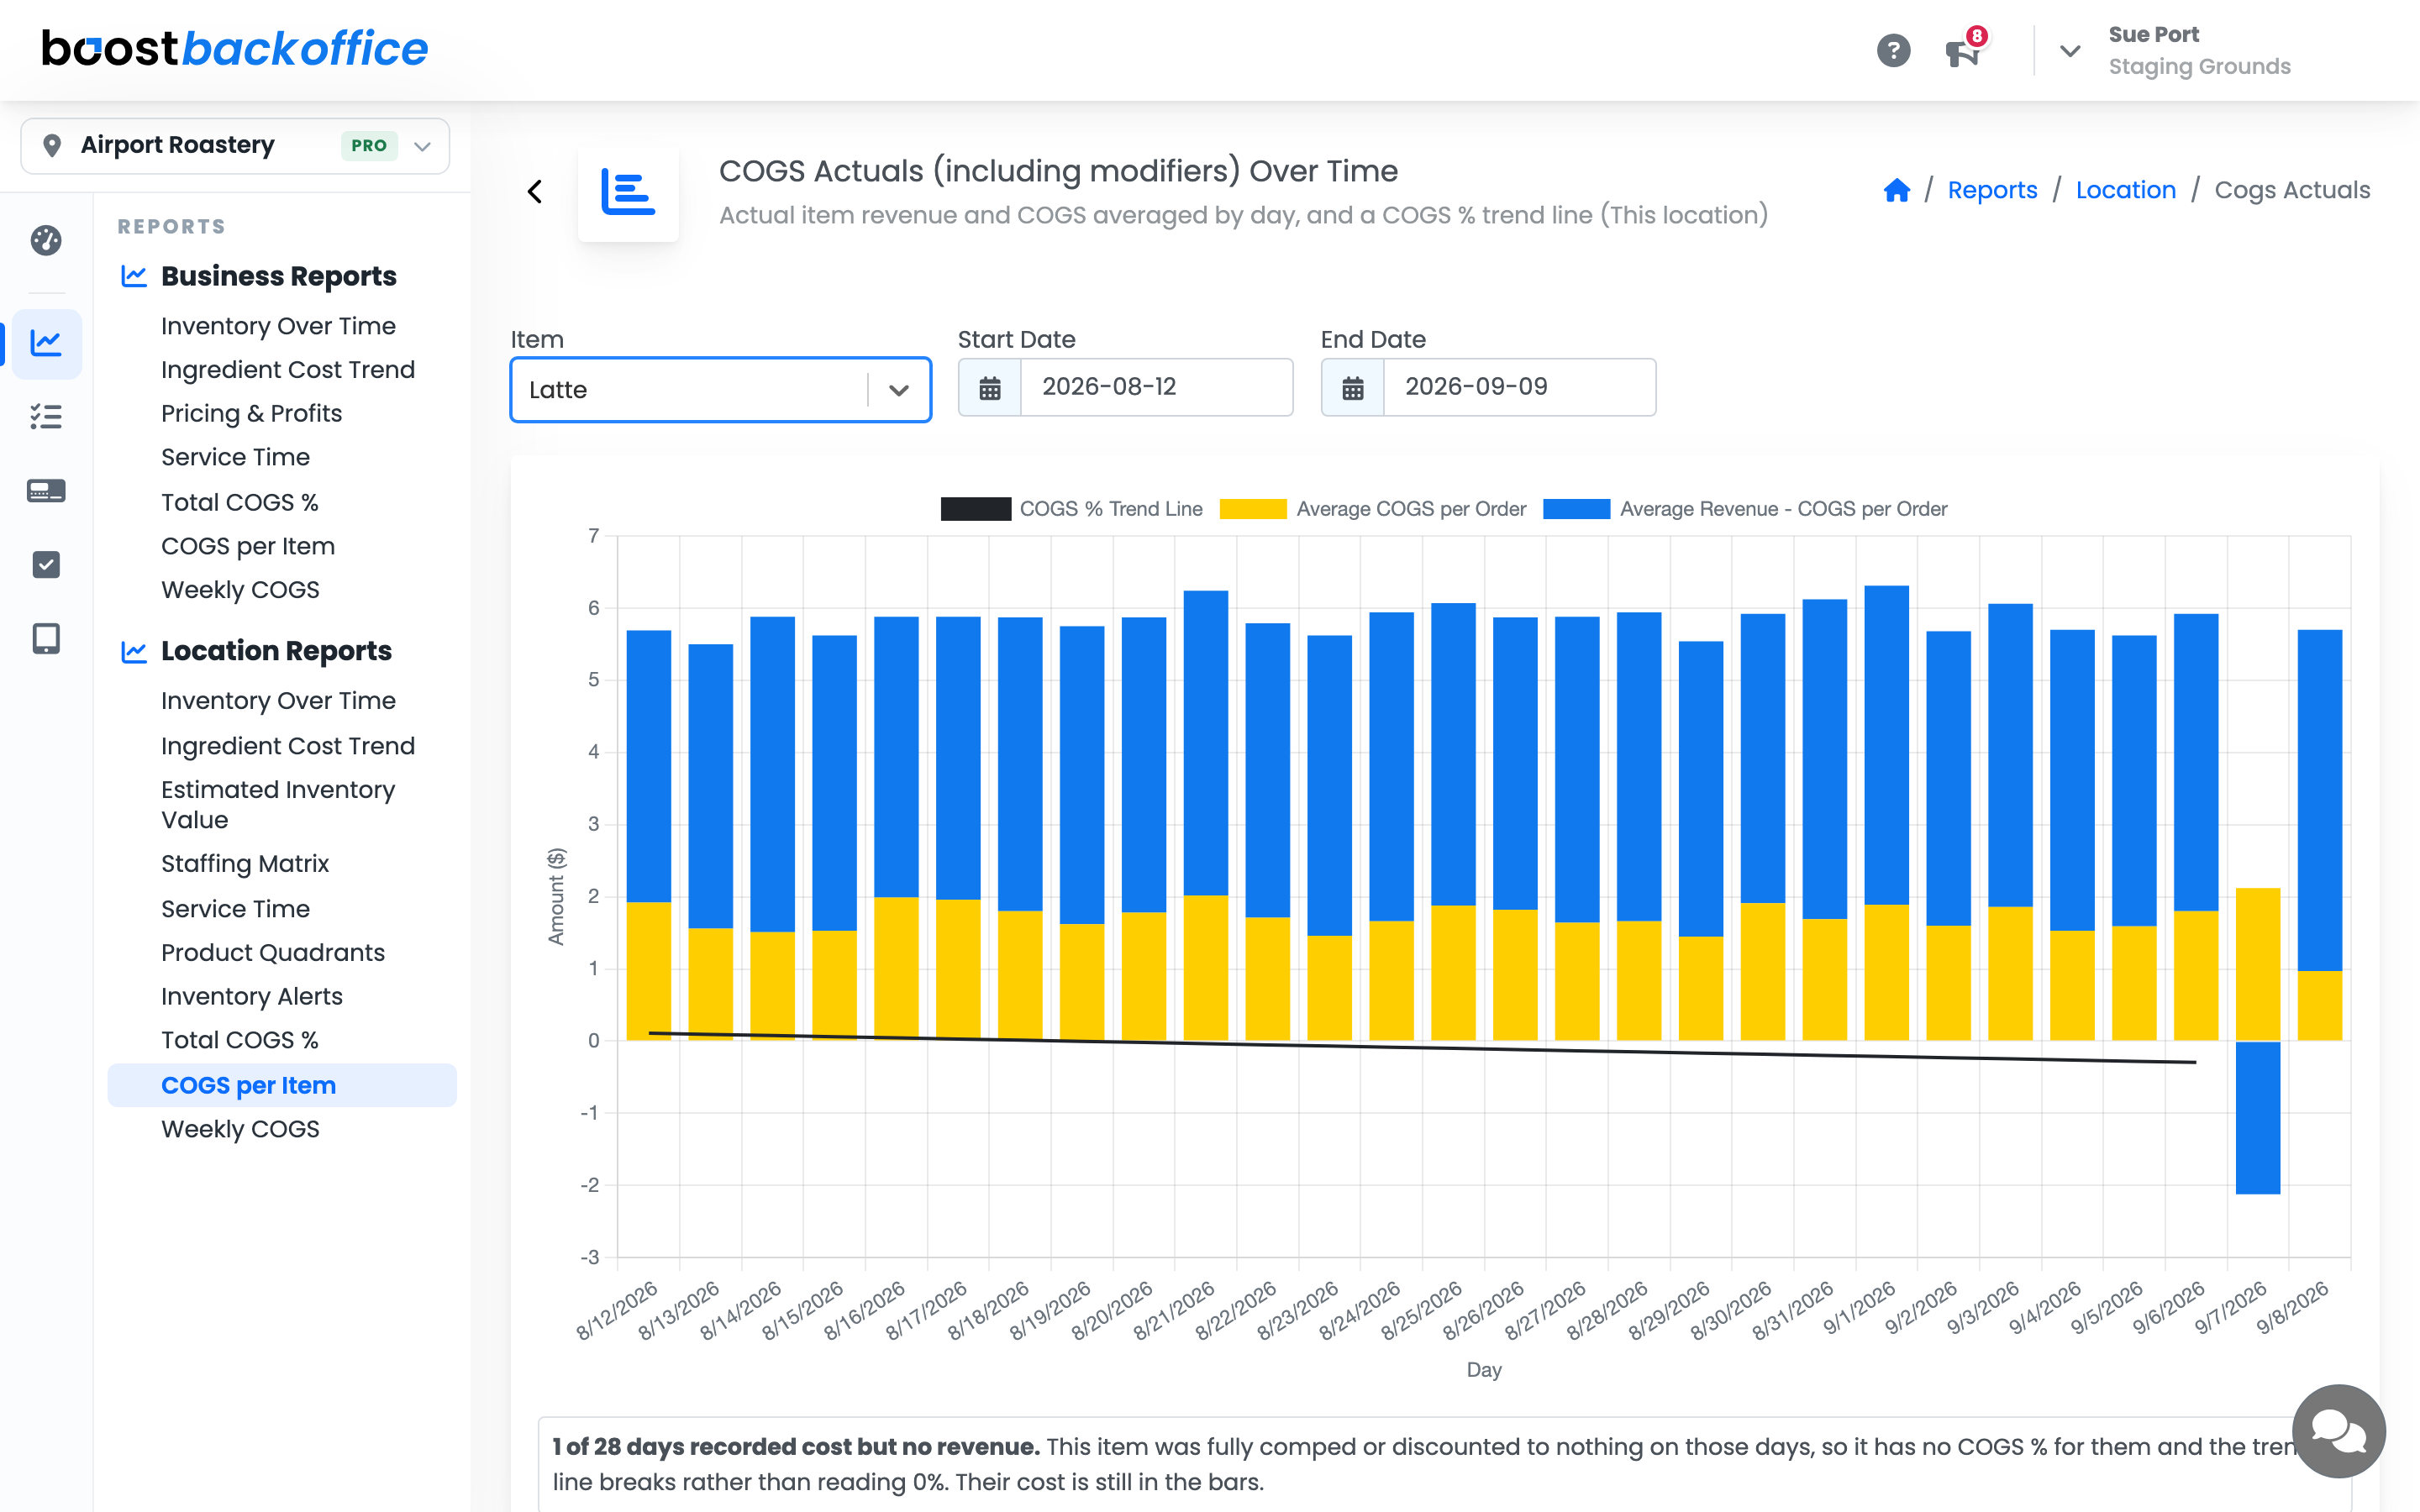Edit the End Date field 2026-09-09
This screenshot has height=1512, width=2420.
(1519, 388)
